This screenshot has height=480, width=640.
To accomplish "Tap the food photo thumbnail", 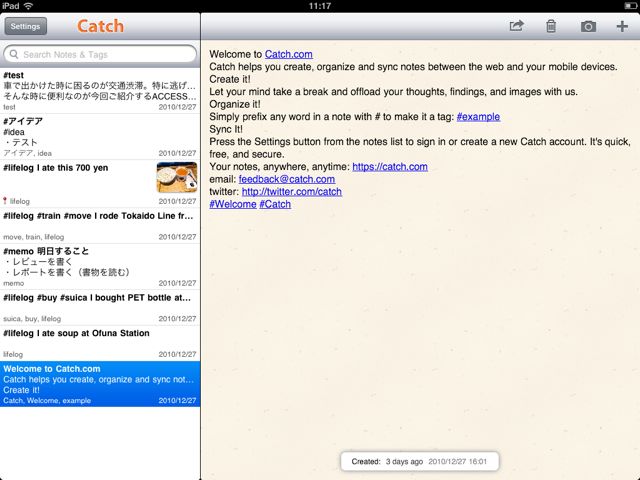I will [x=177, y=177].
